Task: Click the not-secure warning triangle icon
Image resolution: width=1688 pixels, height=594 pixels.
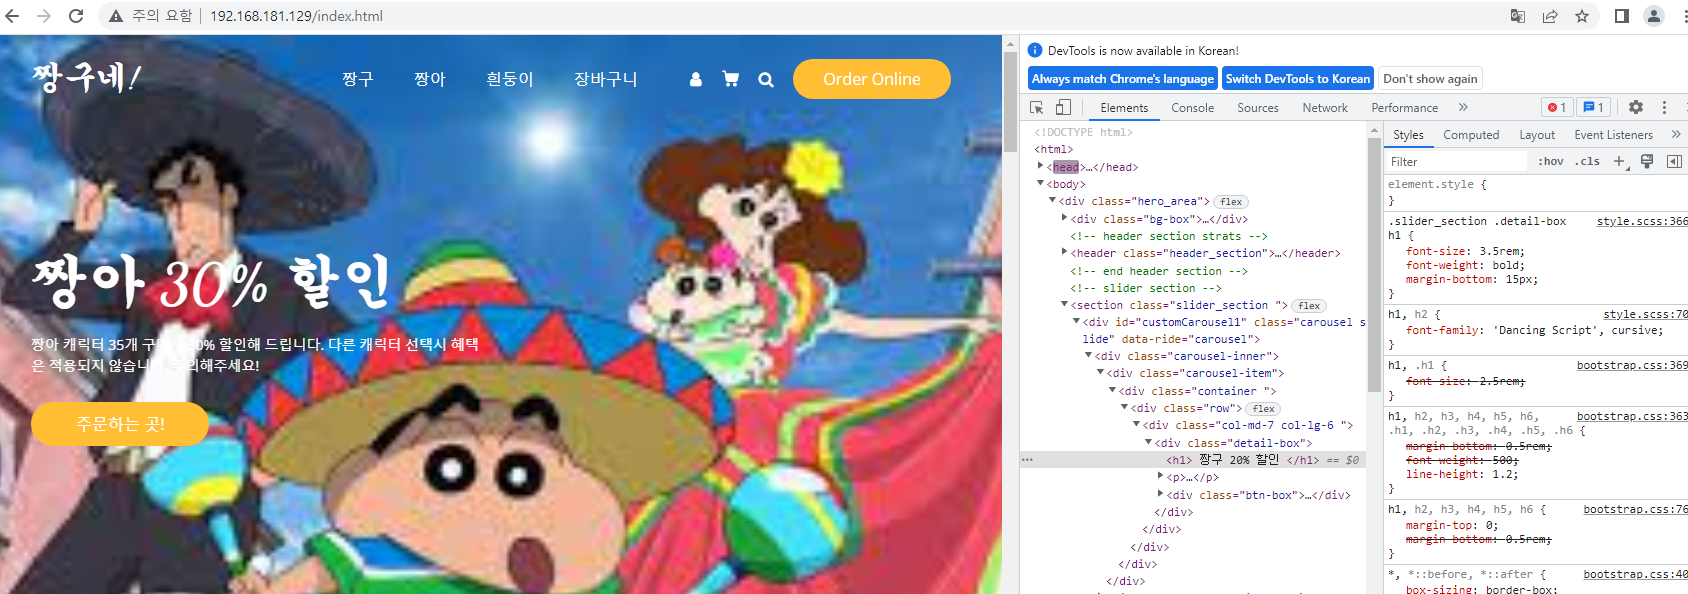Action: 116,16
